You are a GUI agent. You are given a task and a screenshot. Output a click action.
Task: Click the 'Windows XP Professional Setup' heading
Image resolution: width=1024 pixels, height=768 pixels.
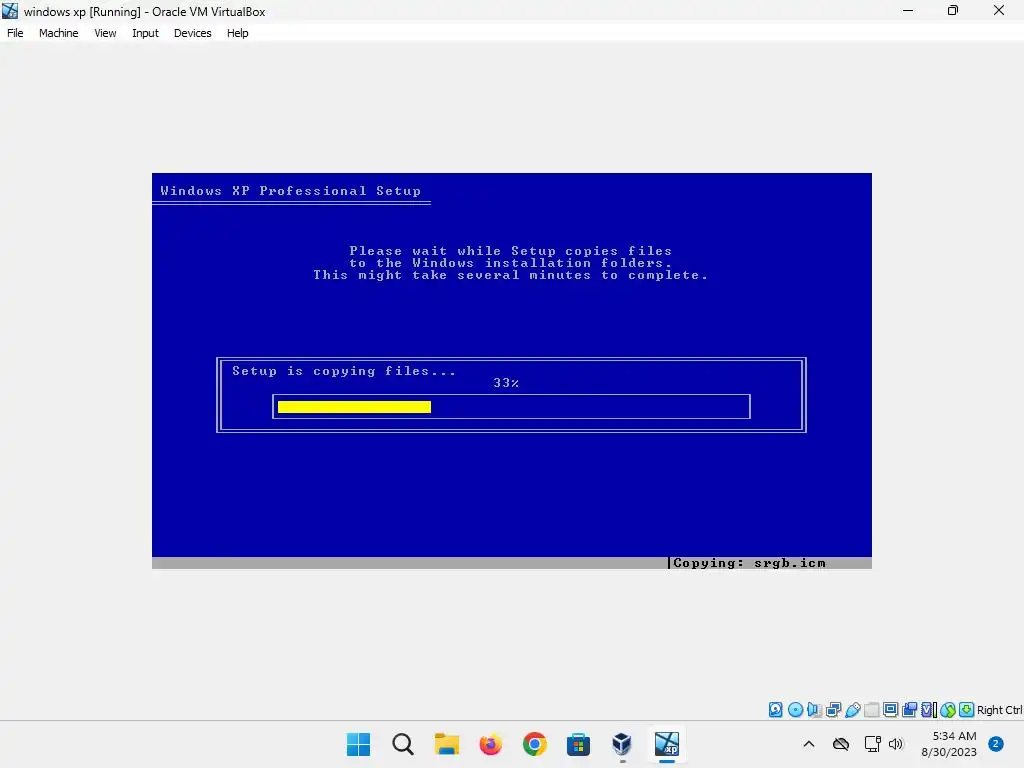tap(291, 191)
